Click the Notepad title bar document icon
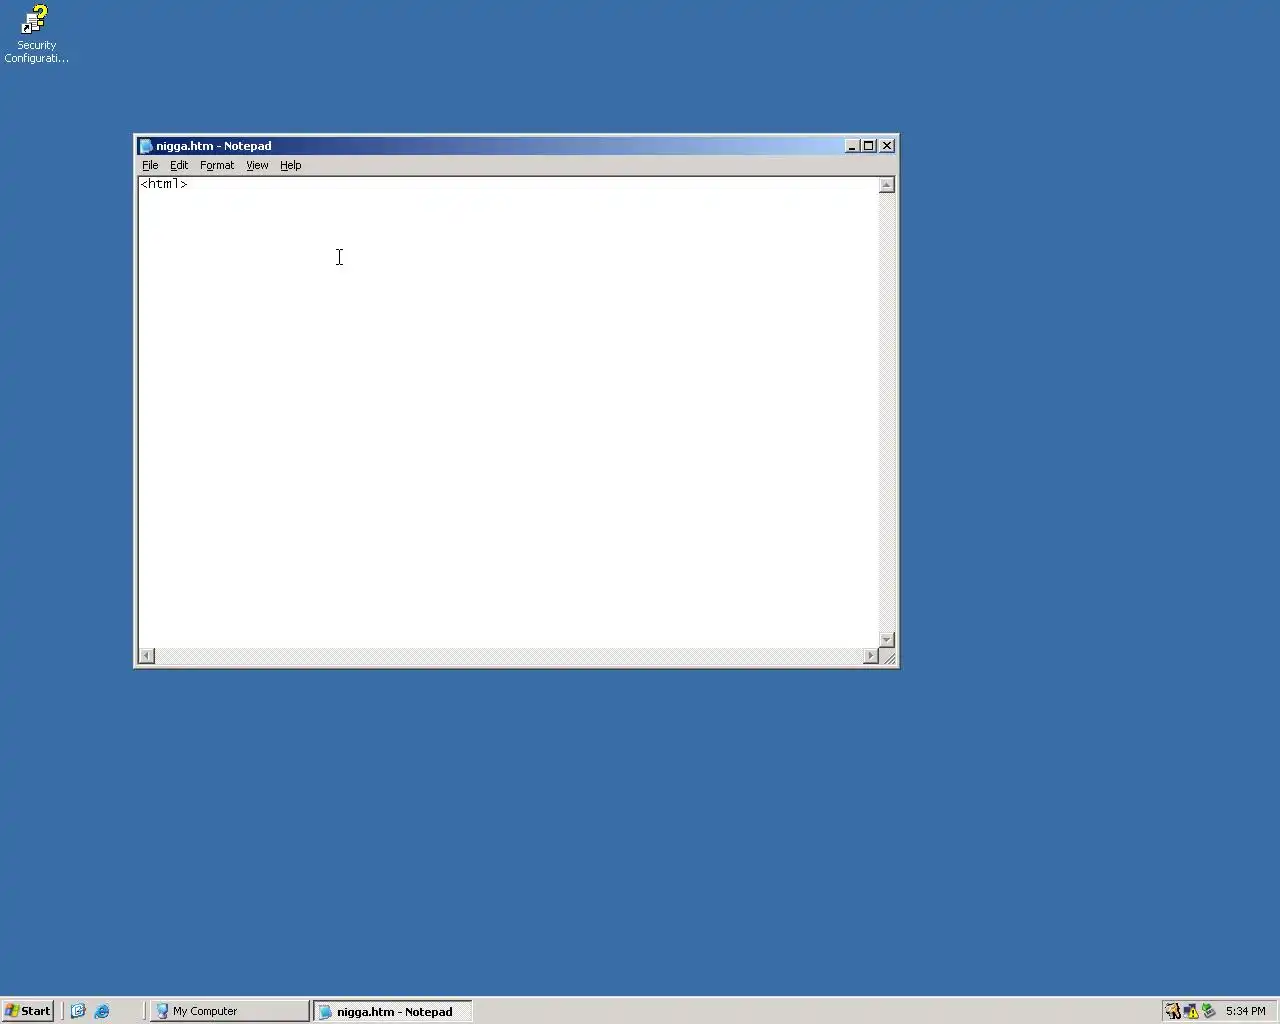 tap(146, 146)
